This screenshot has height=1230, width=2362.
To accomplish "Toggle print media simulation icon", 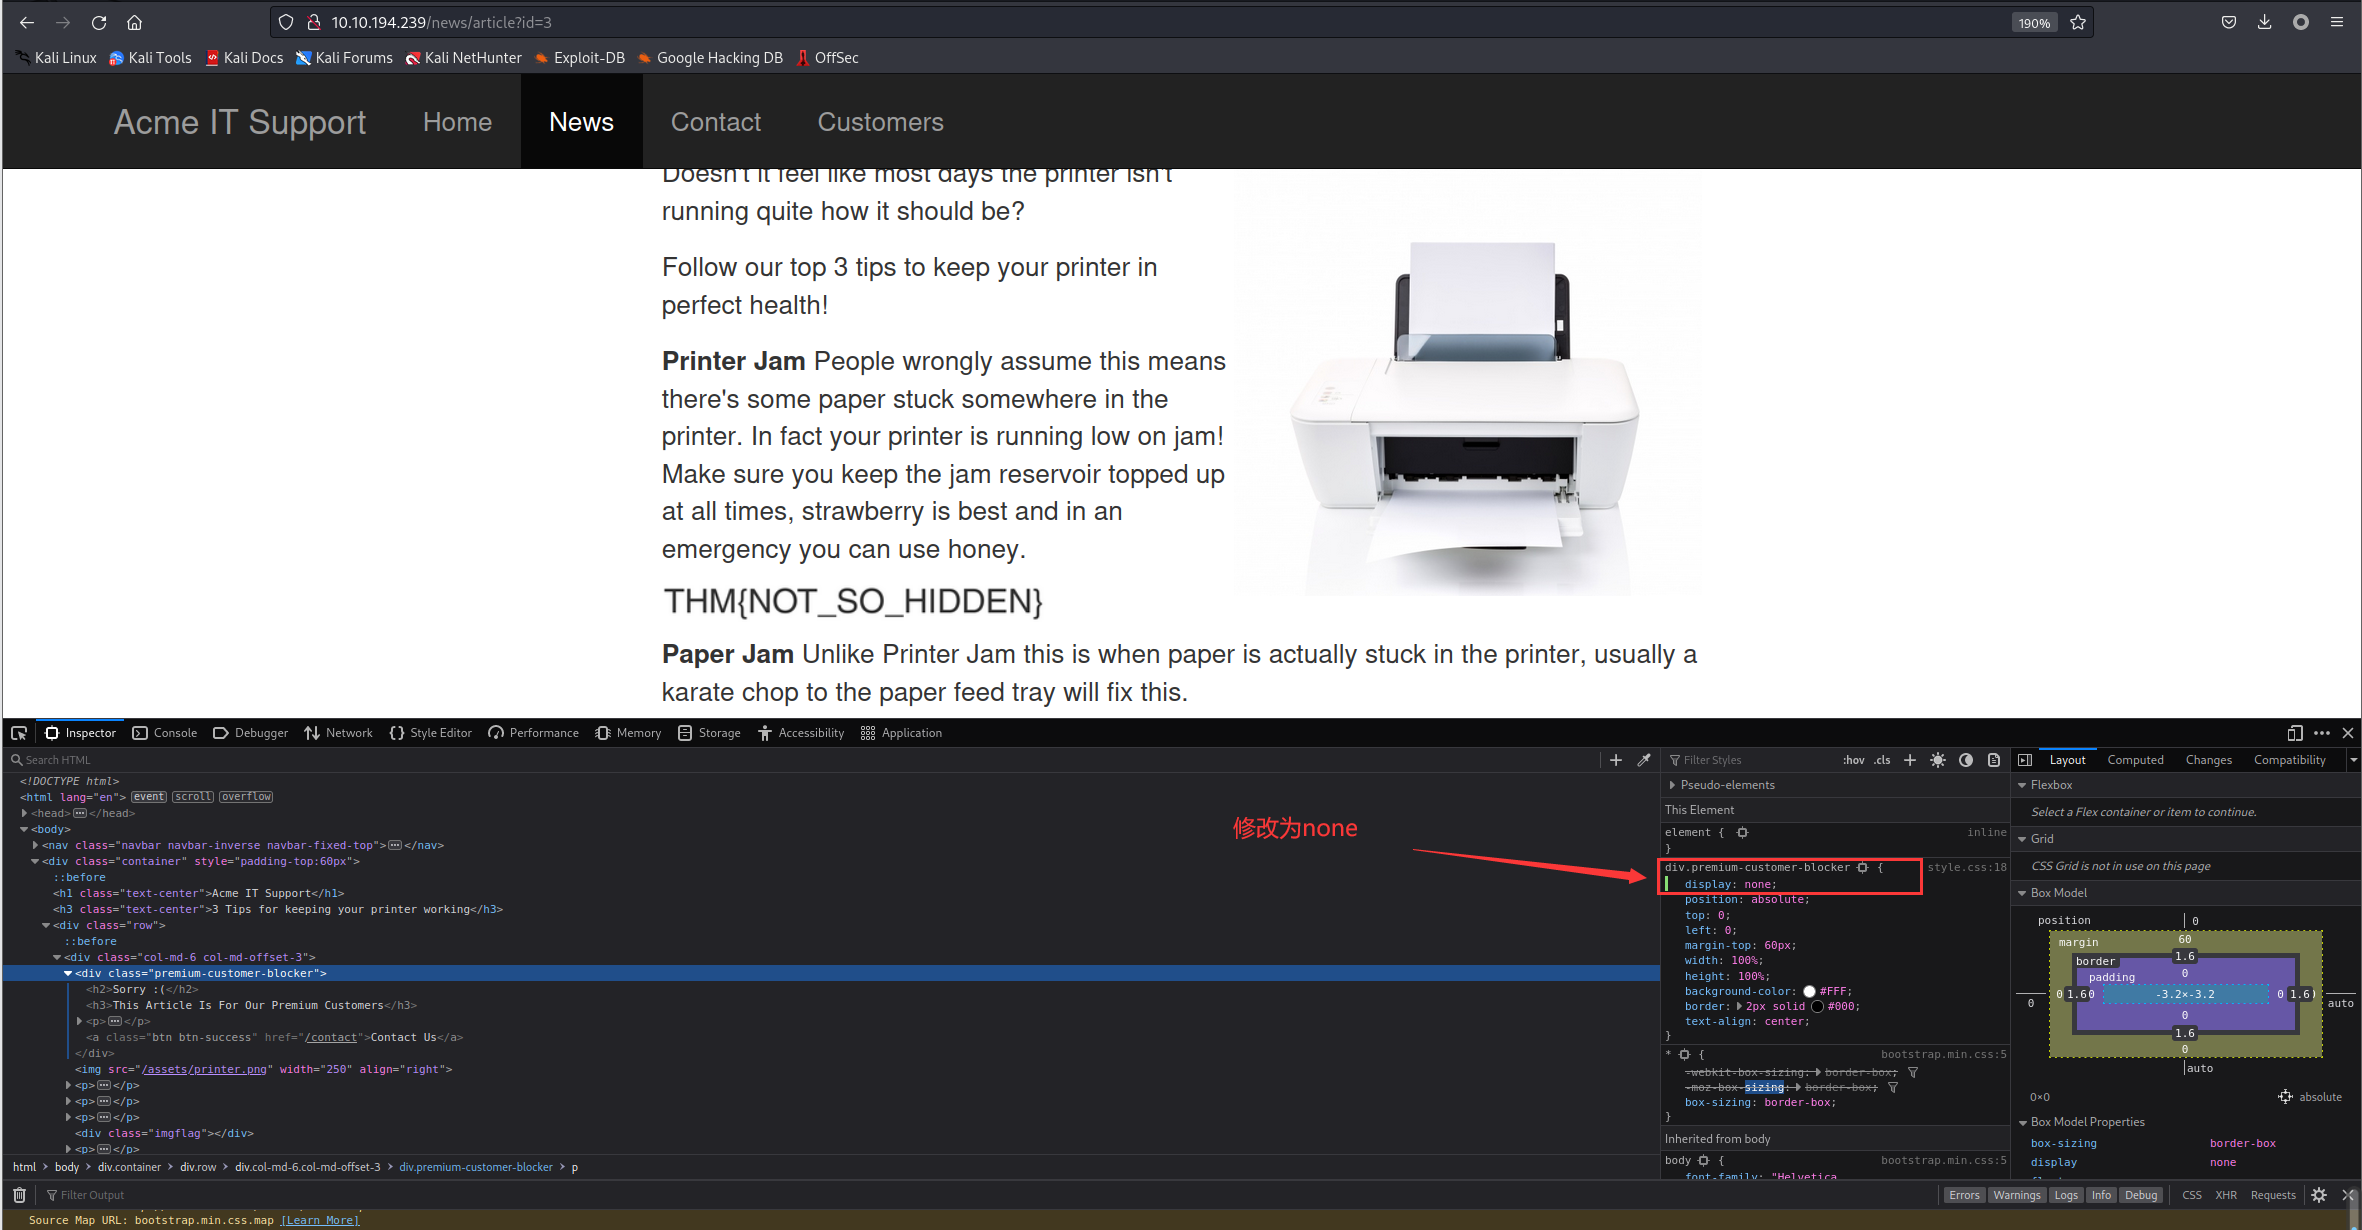I will point(1994,760).
